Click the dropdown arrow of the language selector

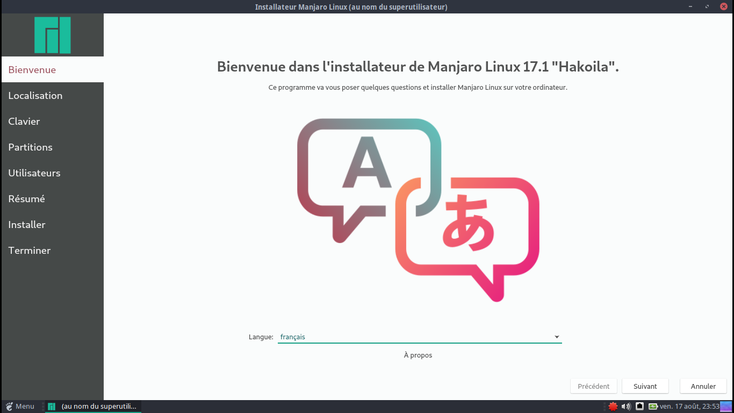coord(557,337)
